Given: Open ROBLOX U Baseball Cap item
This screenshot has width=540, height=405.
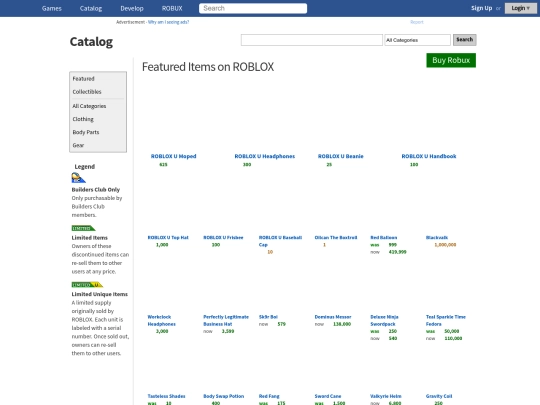Looking at the screenshot, I should (x=280, y=241).
